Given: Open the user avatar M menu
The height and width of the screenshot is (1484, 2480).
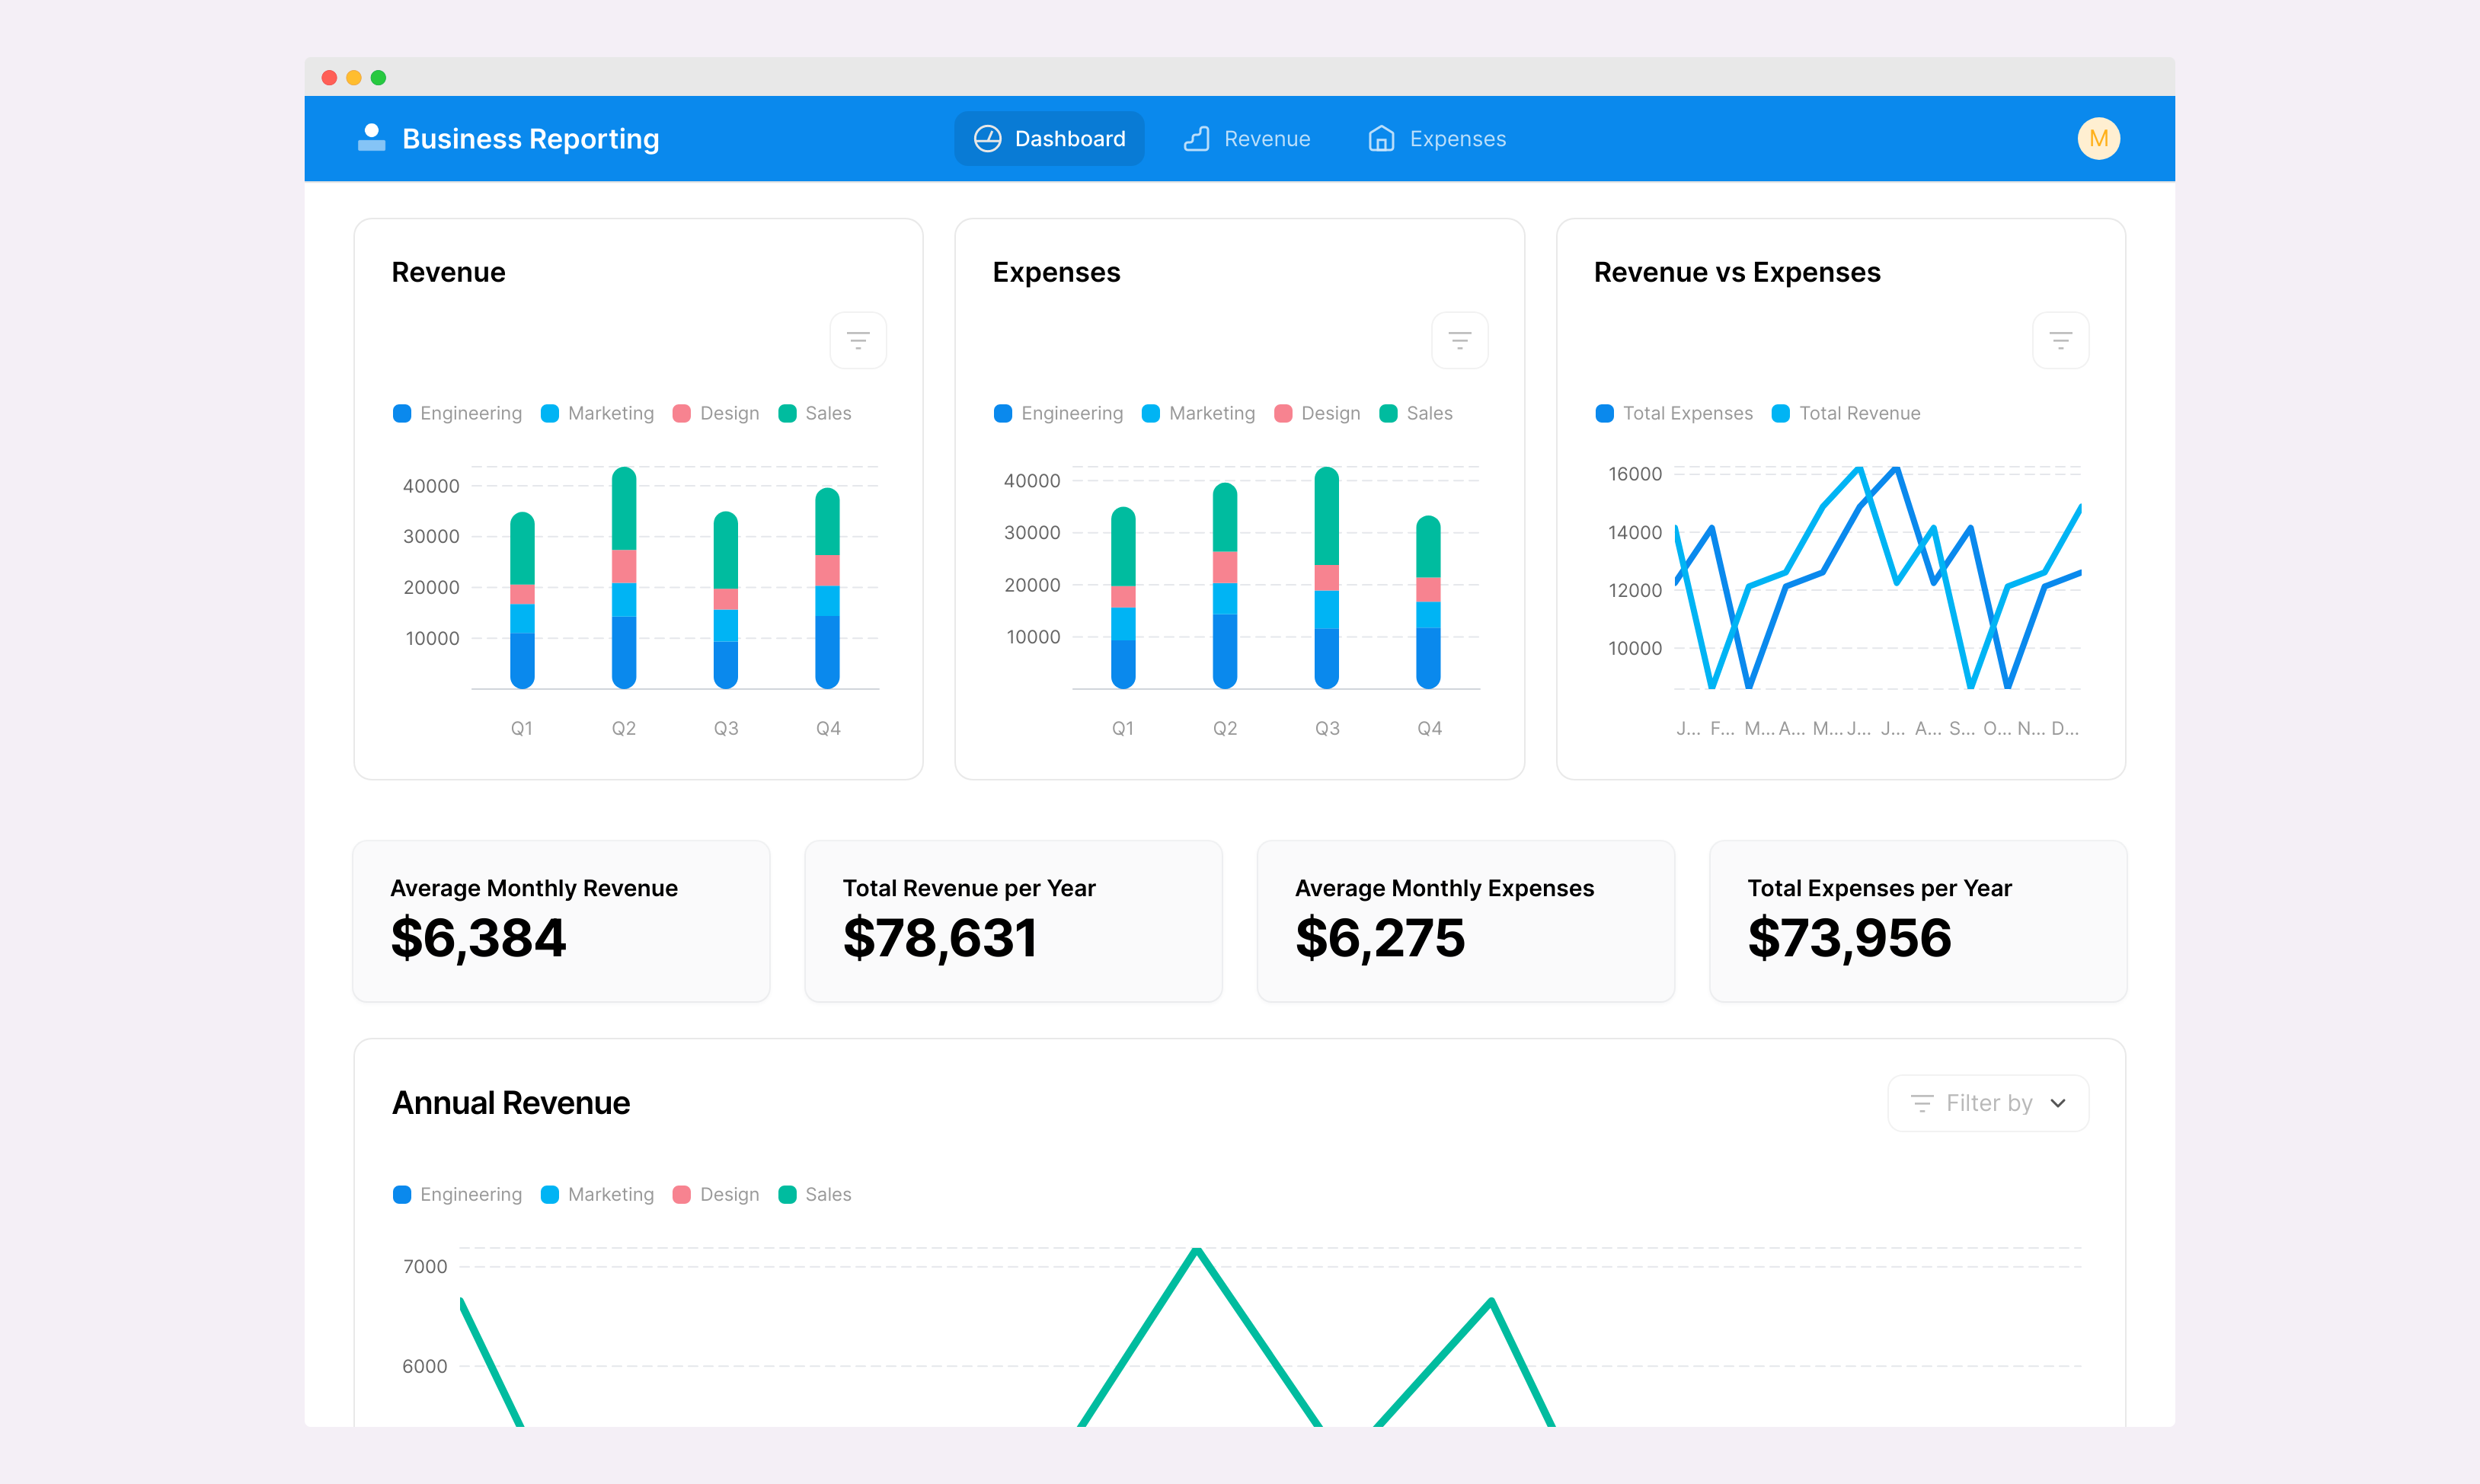Looking at the screenshot, I should [2098, 139].
